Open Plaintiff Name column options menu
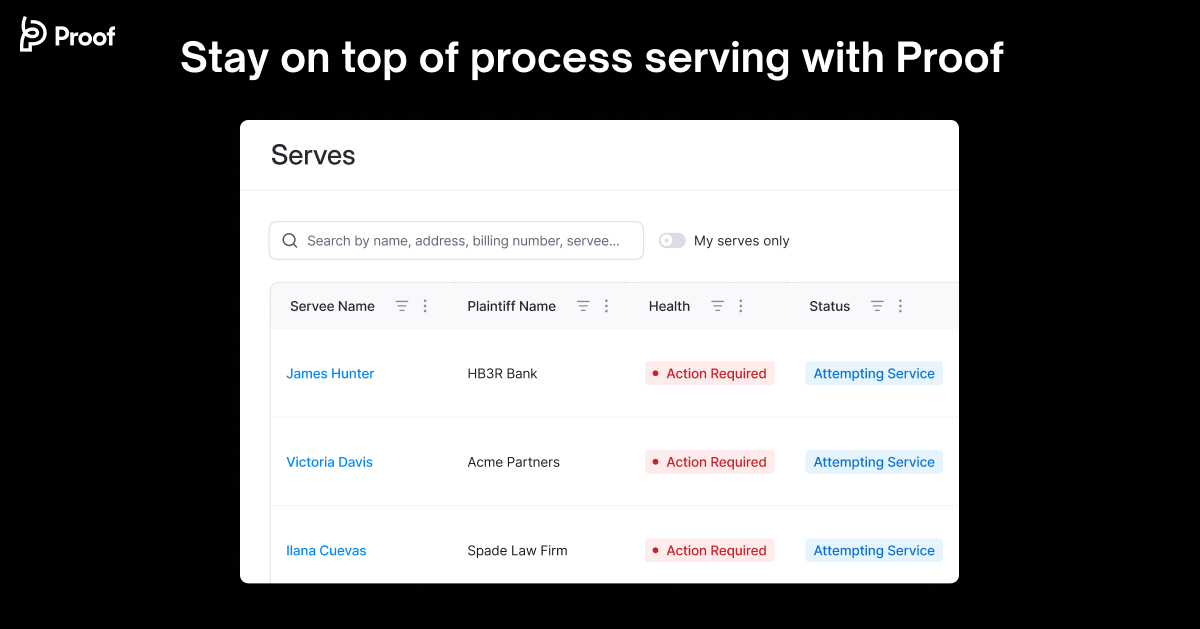This screenshot has width=1200, height=629. [x=606, y=306]
